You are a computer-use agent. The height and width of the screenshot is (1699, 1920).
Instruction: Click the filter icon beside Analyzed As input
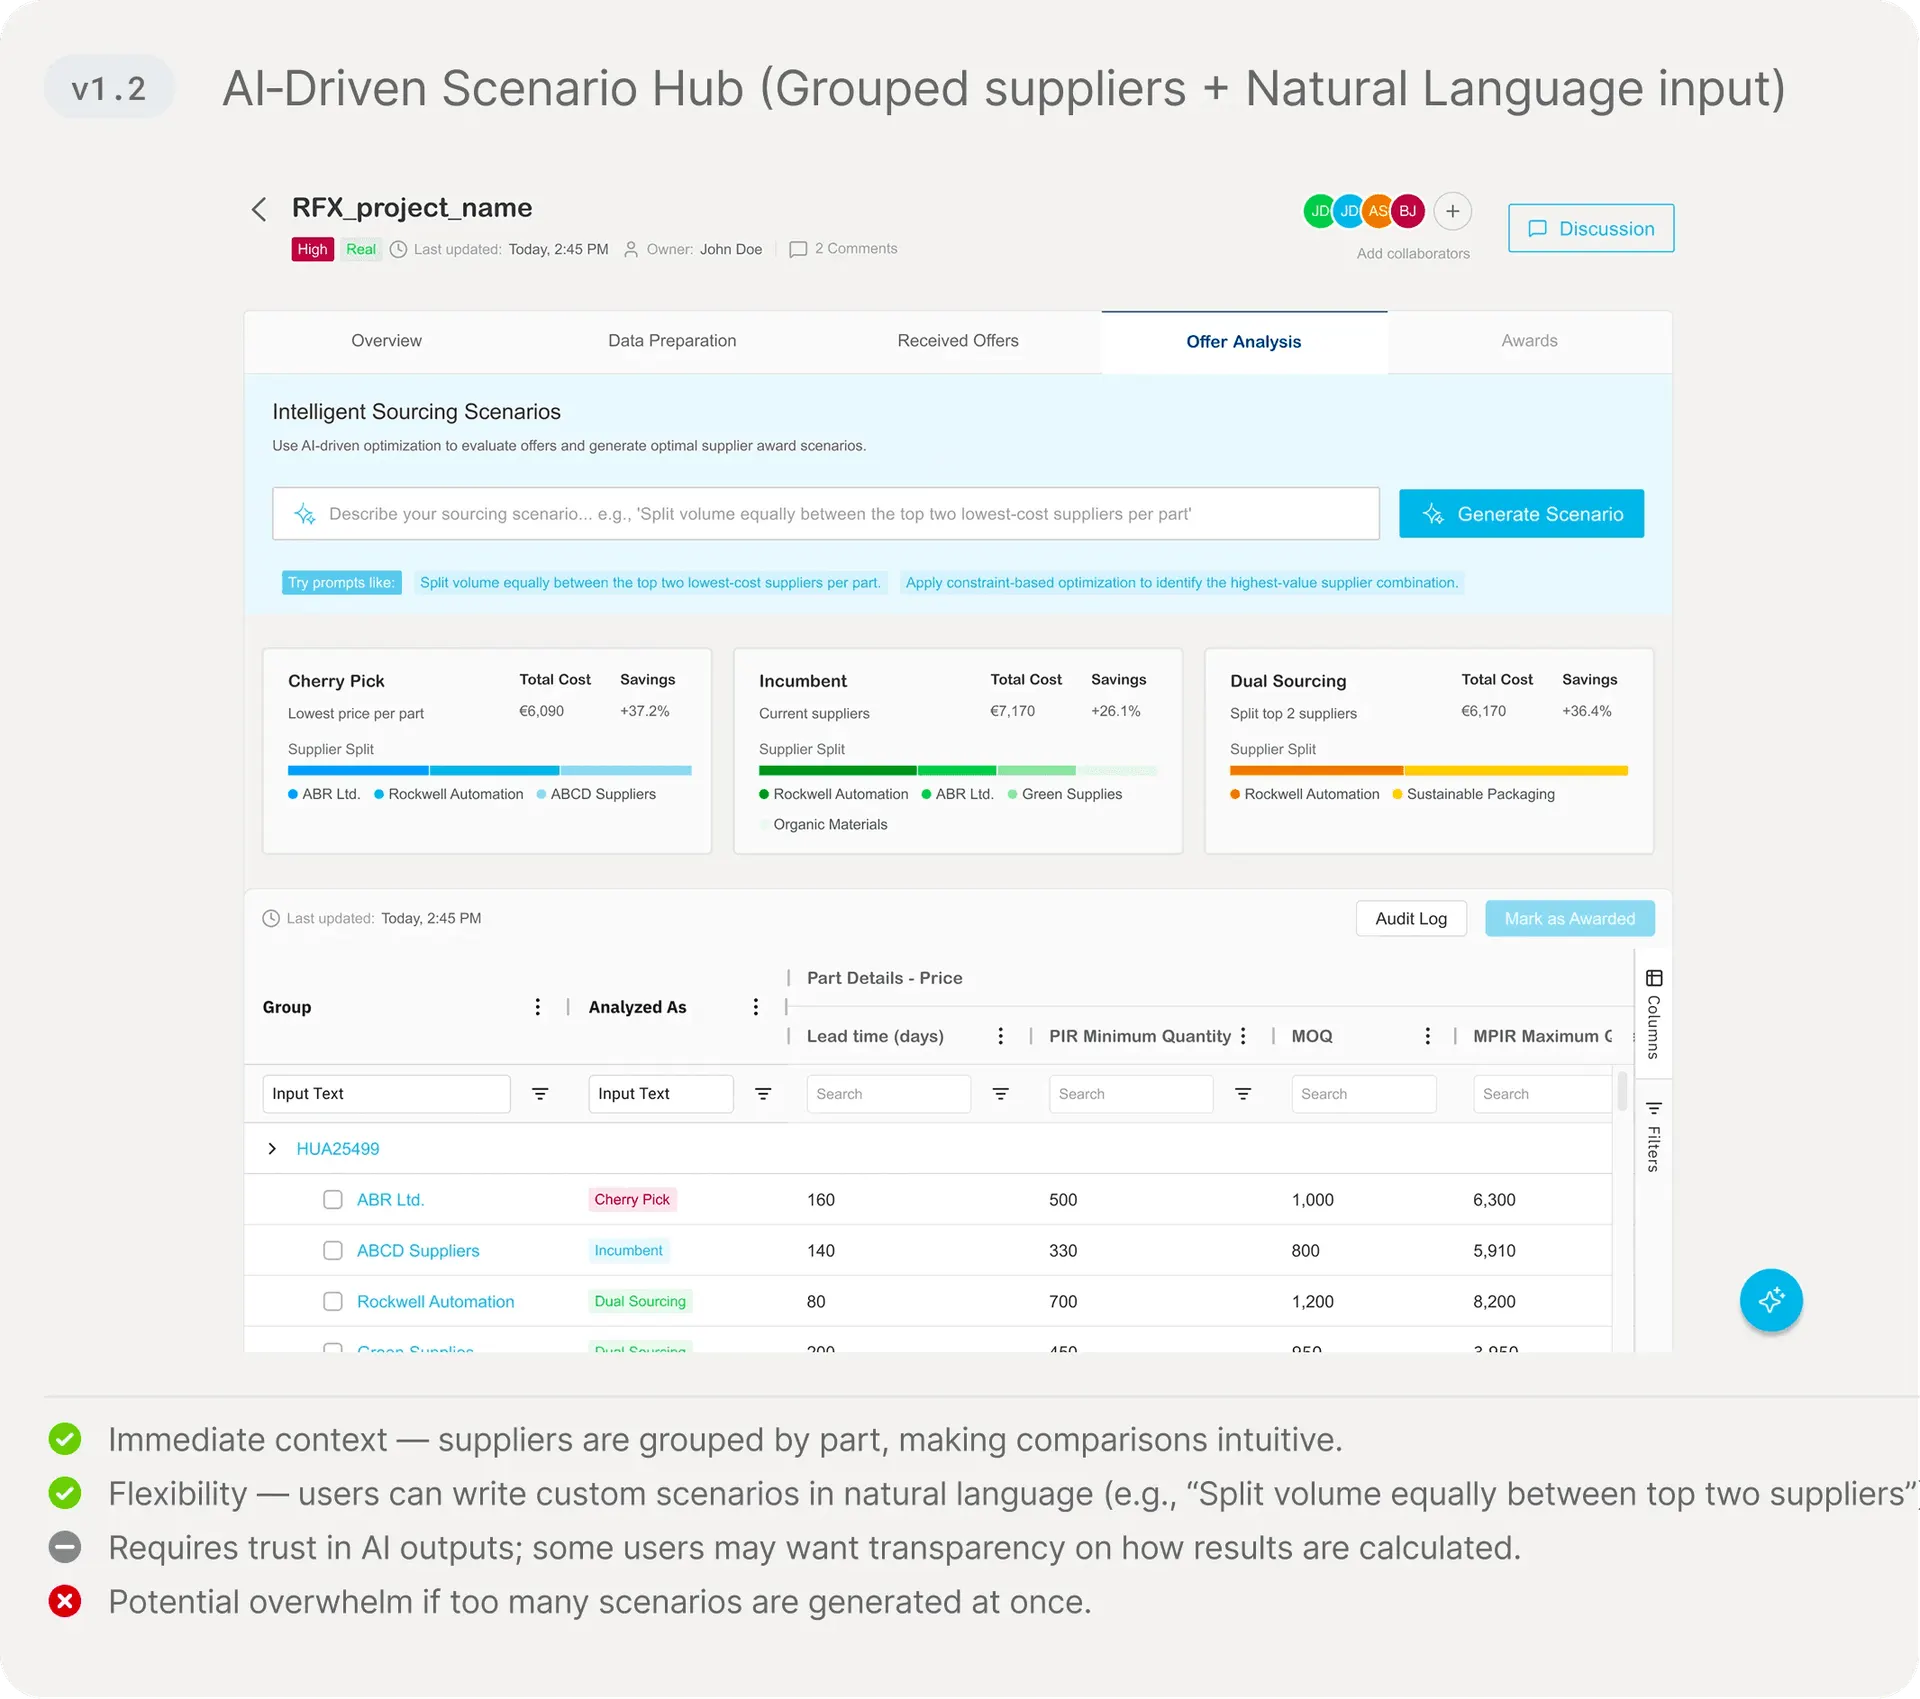(x=763, y=1094)
